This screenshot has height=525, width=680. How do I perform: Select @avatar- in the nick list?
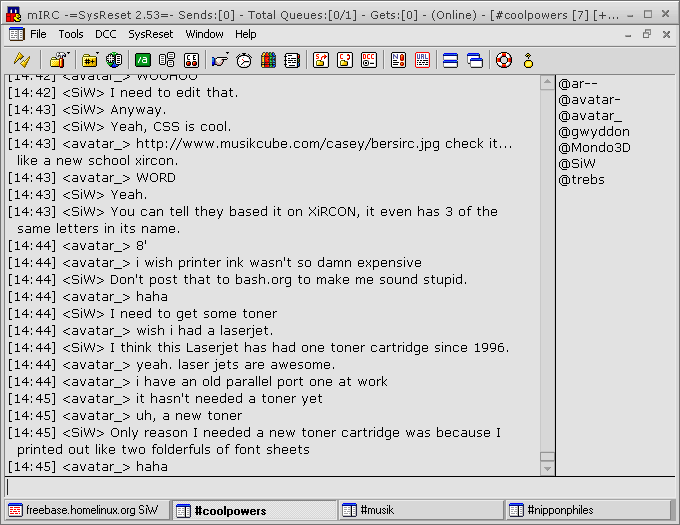click(x=589, y=100)
